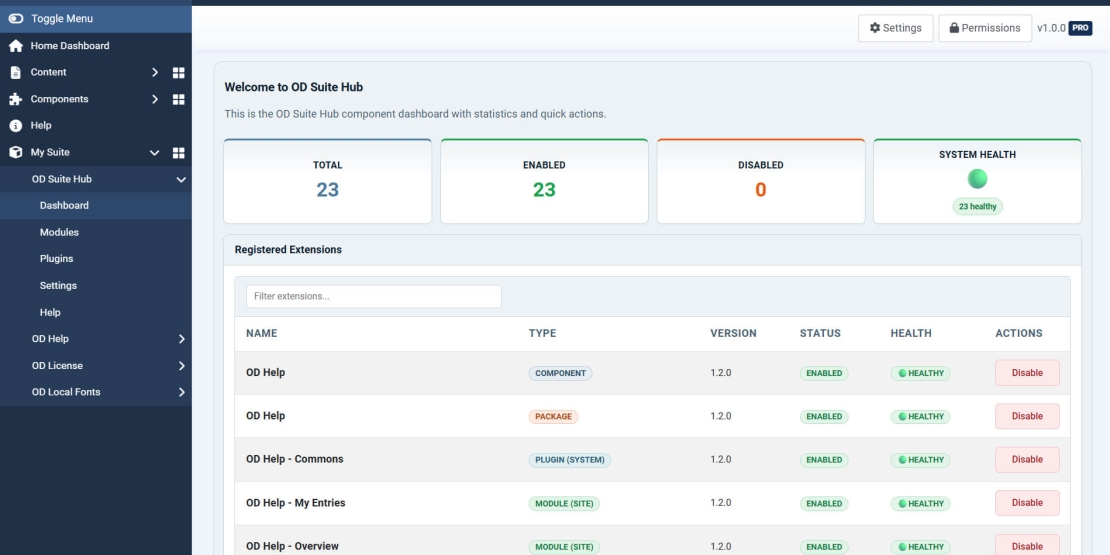Click the OD Help - Overview name
The image size is (1110, 555).
(292, 547)
